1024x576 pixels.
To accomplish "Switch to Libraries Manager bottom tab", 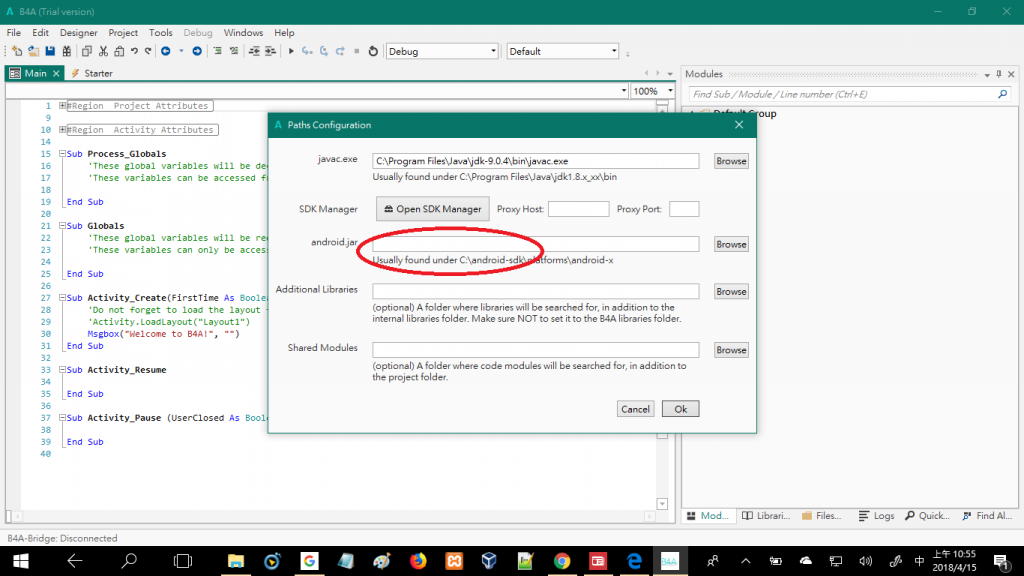I will tap(766, 516).
